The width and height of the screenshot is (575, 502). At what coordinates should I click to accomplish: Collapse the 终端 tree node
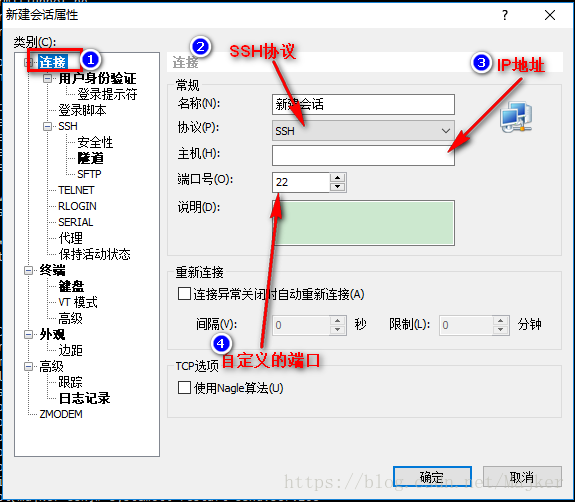[x=28, y=271]
